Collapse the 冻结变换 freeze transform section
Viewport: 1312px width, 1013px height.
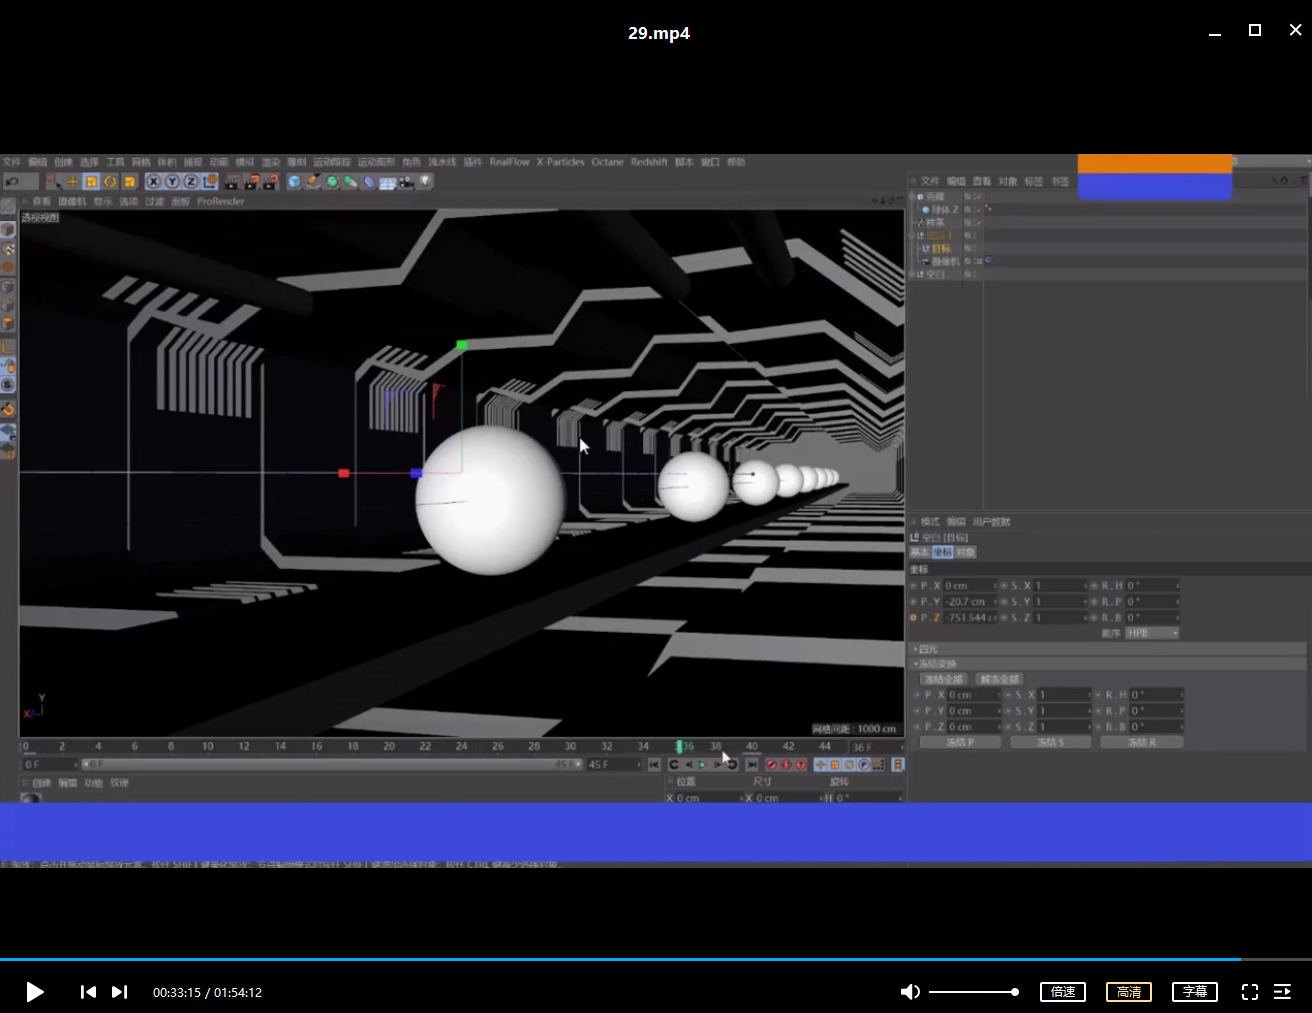[x=936, y=664]
